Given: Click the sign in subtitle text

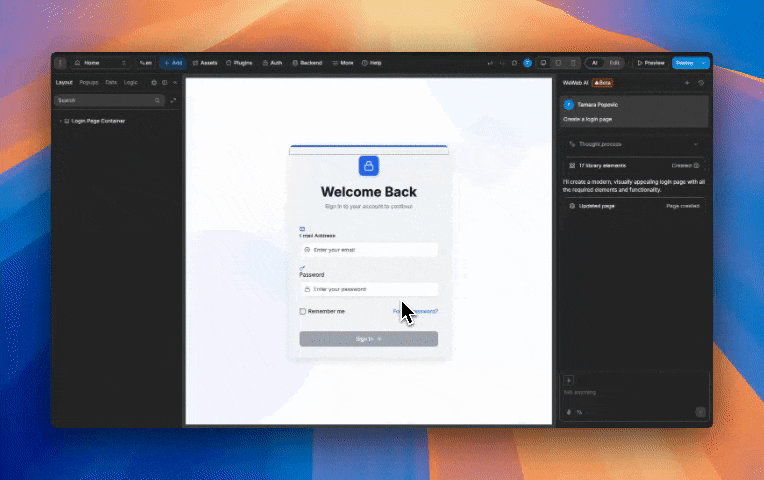Looking at the screenshot, I should pos(369,207).
